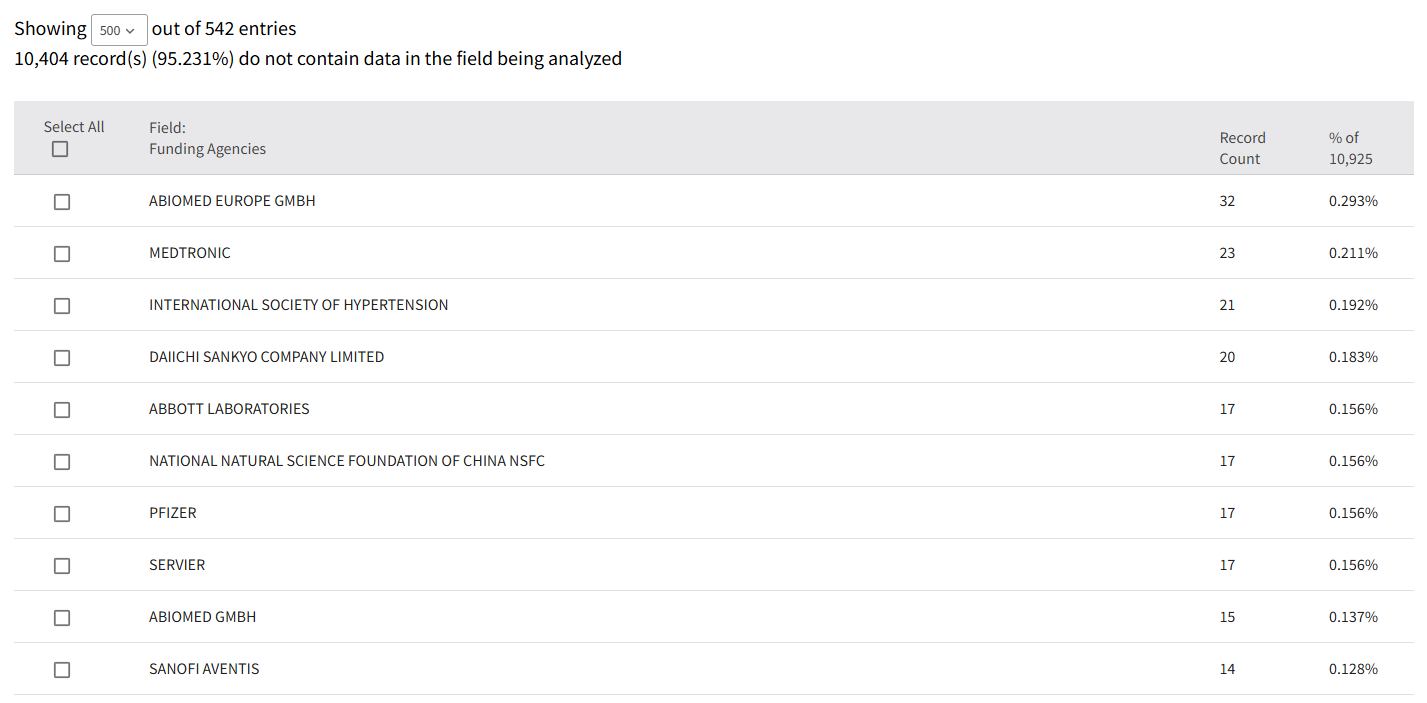This screenshot has height=703, width=1427.
Task: Click the ABBOTT LABORATORIES agency name
Action: coord(229,409)
